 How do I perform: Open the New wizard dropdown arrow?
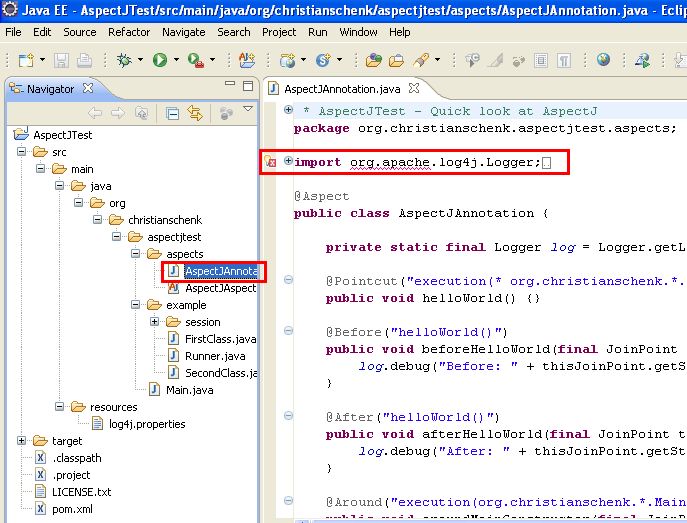coord(42,60)
